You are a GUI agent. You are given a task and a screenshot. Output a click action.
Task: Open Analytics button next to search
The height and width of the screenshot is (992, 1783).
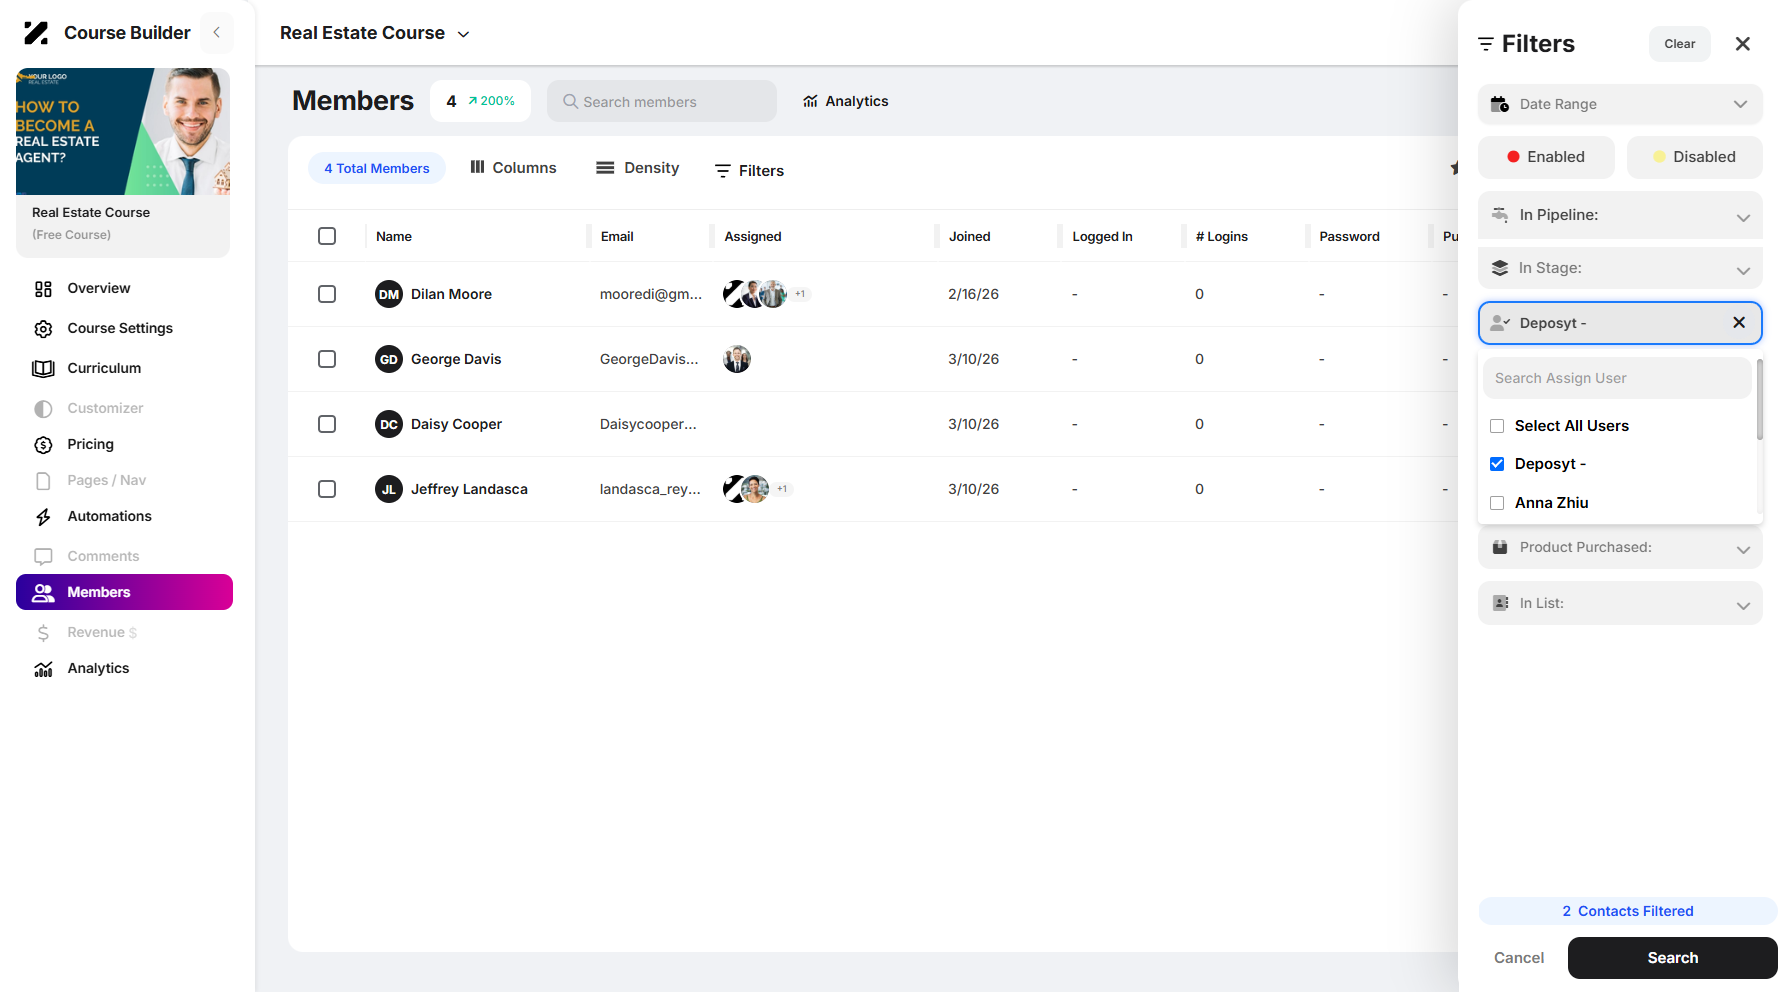(846, 101)
